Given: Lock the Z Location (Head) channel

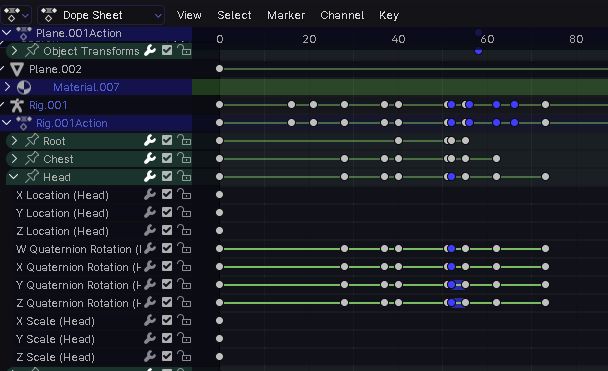Looking at the screenshot, I should [184, 230].
